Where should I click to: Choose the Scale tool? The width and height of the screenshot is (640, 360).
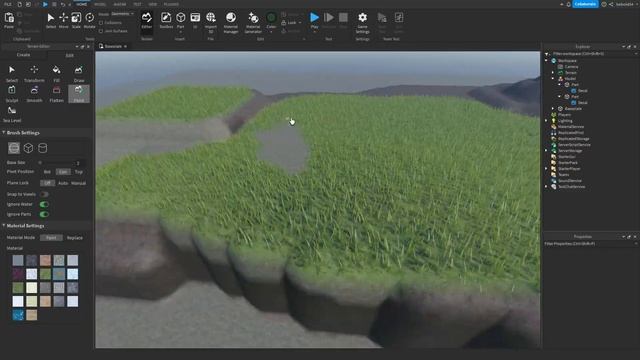76,20
